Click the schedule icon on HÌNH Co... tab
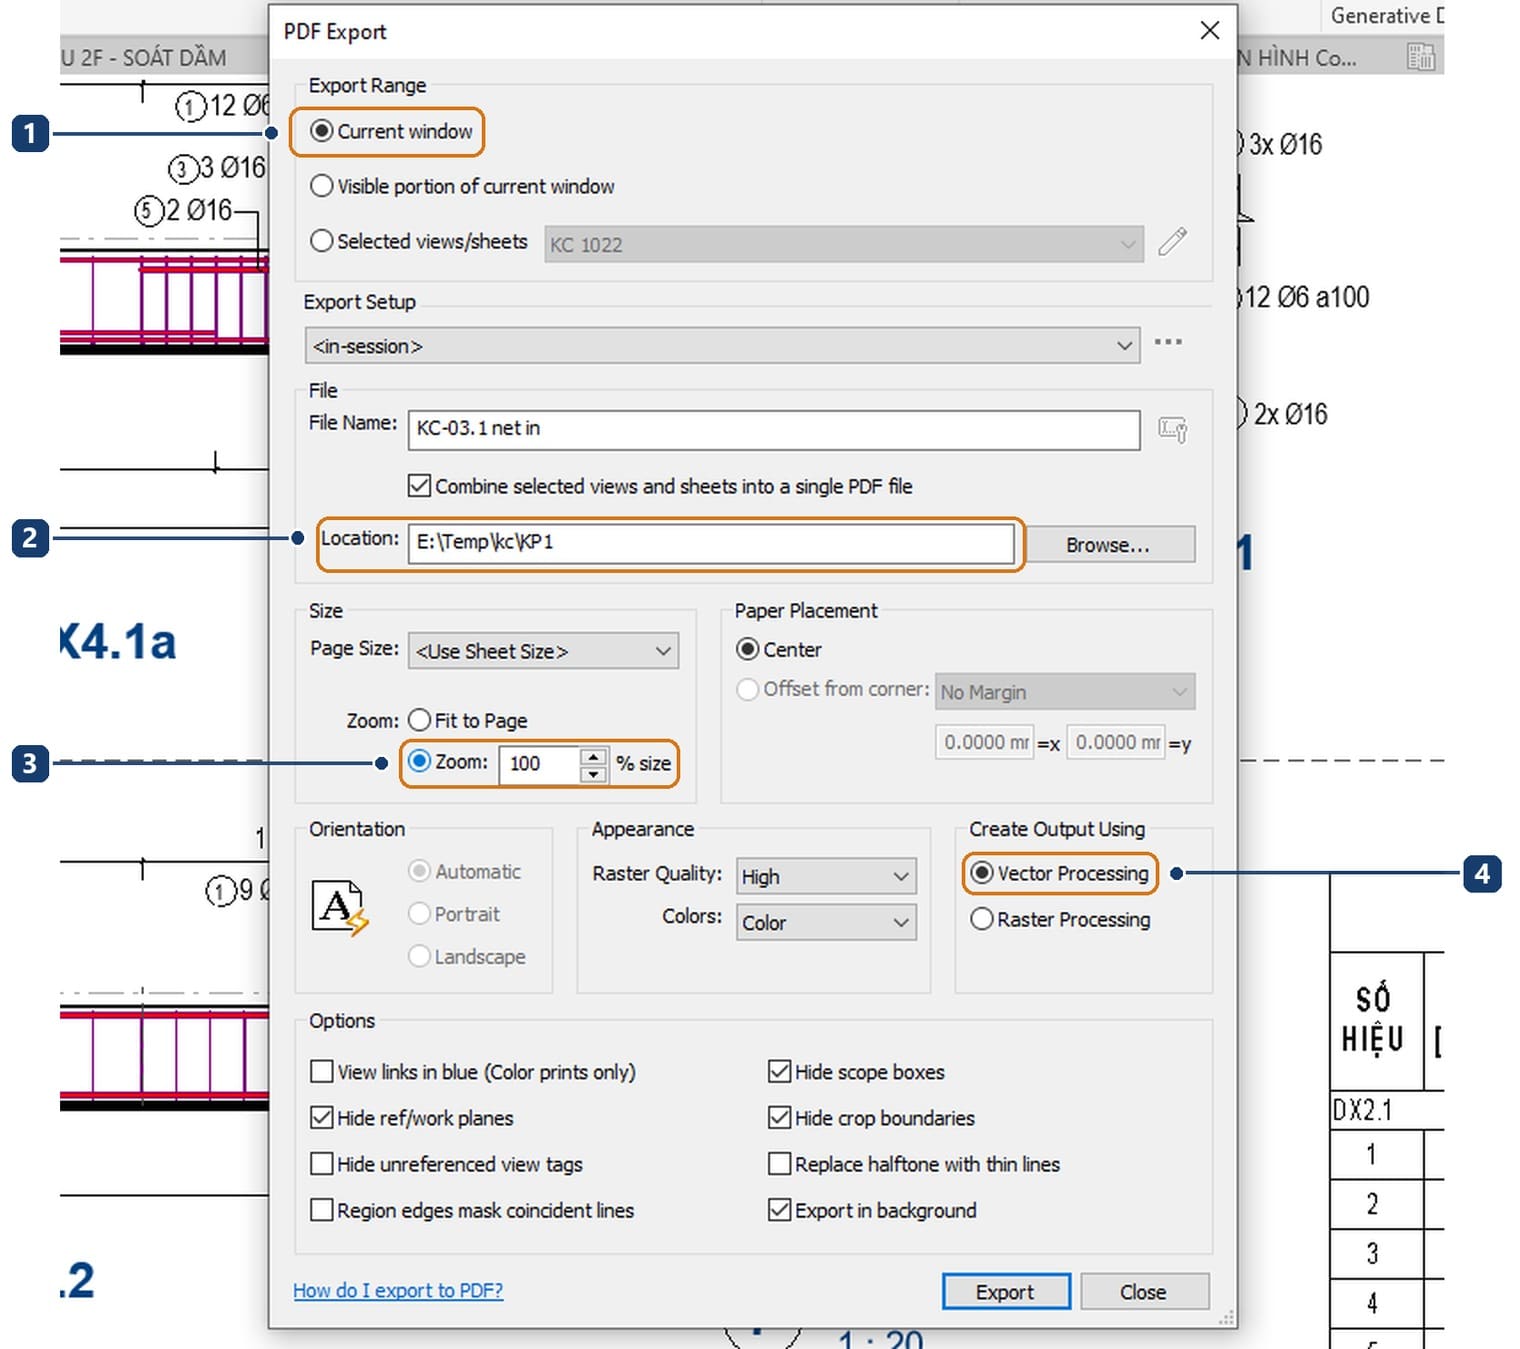1520x1349 pixels. (1420, 57)
